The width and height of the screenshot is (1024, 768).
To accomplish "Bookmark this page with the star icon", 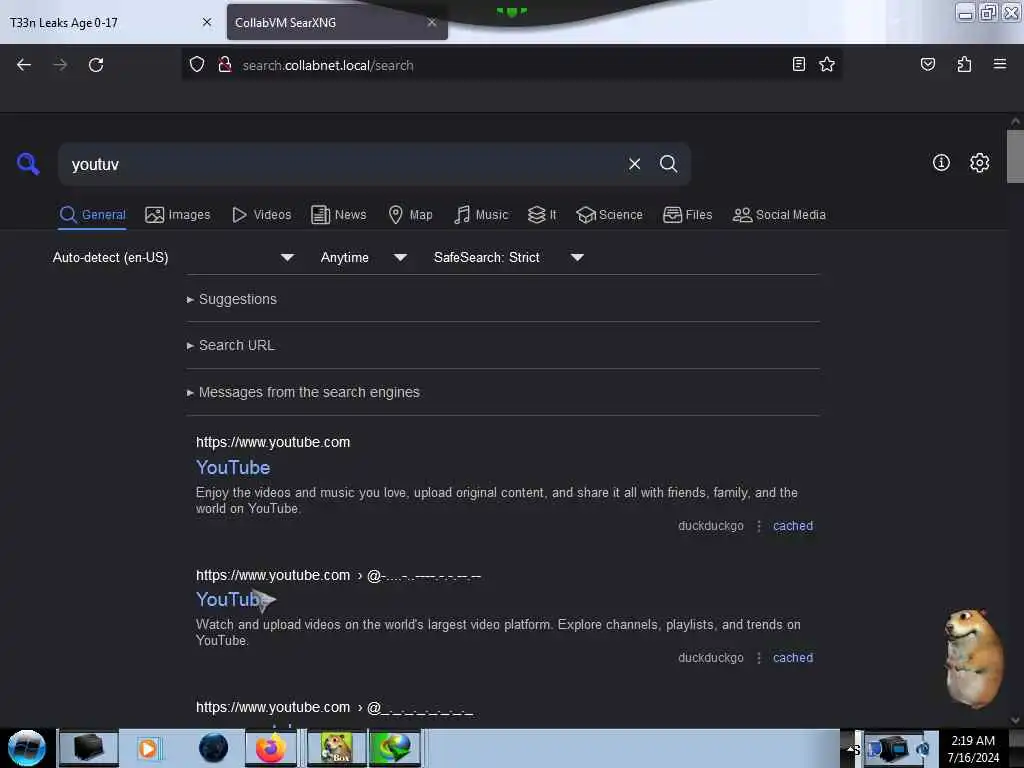I will pos(827,64).
